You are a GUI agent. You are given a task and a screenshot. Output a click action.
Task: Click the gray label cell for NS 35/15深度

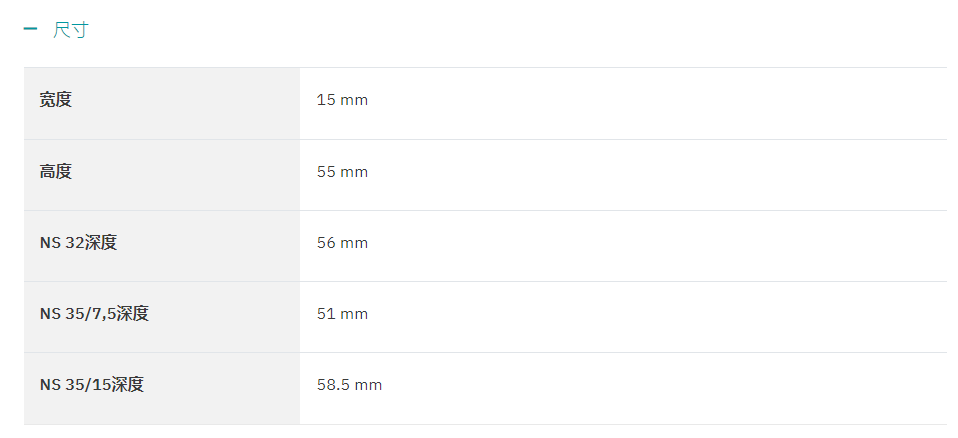[162, 388]
